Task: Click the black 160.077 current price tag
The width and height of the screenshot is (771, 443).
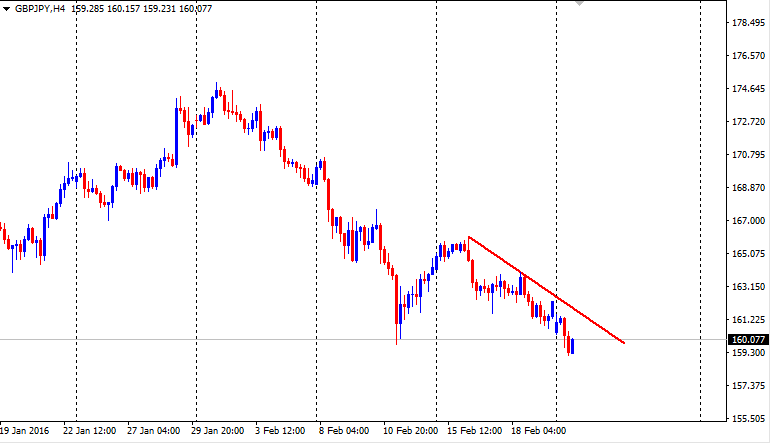Action: [x=748, y=339]
